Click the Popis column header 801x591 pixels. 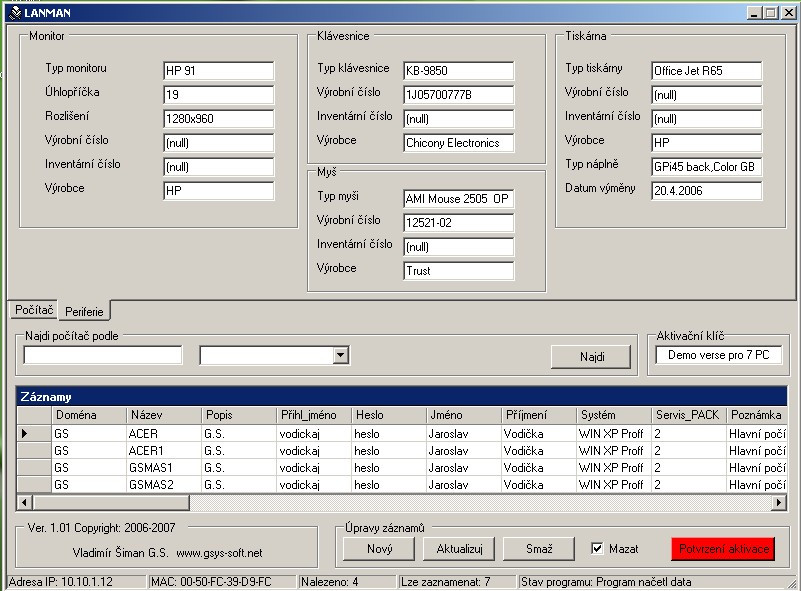pos(239,415)
